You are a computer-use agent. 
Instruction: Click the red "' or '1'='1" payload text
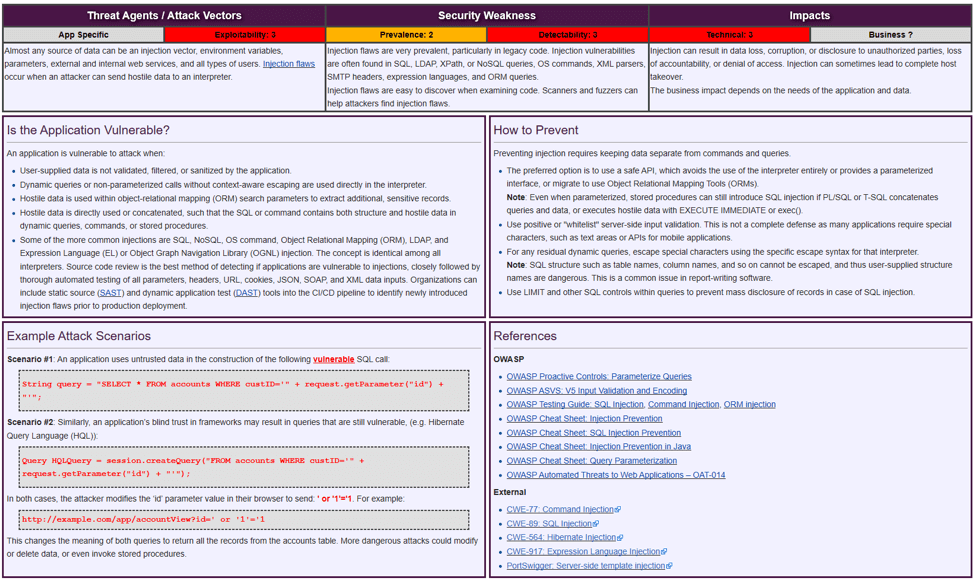[334, 499]
